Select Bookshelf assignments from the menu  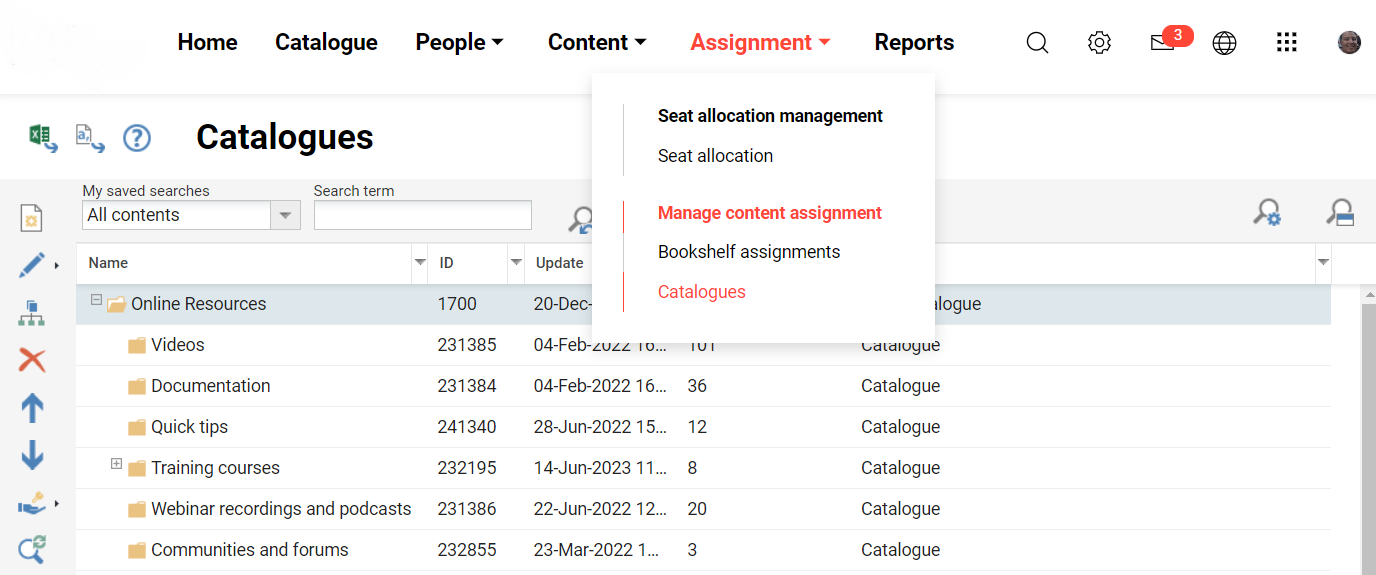tap(748, 252)
